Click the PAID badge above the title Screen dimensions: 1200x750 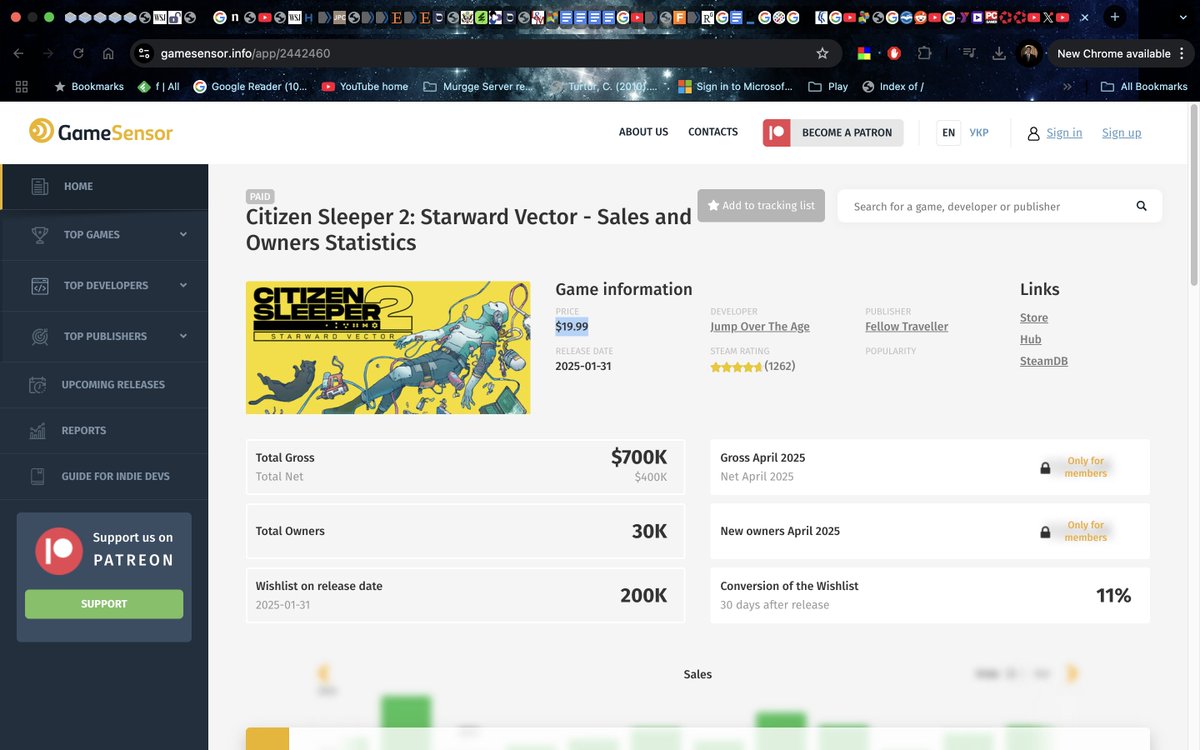click(260, 197)
